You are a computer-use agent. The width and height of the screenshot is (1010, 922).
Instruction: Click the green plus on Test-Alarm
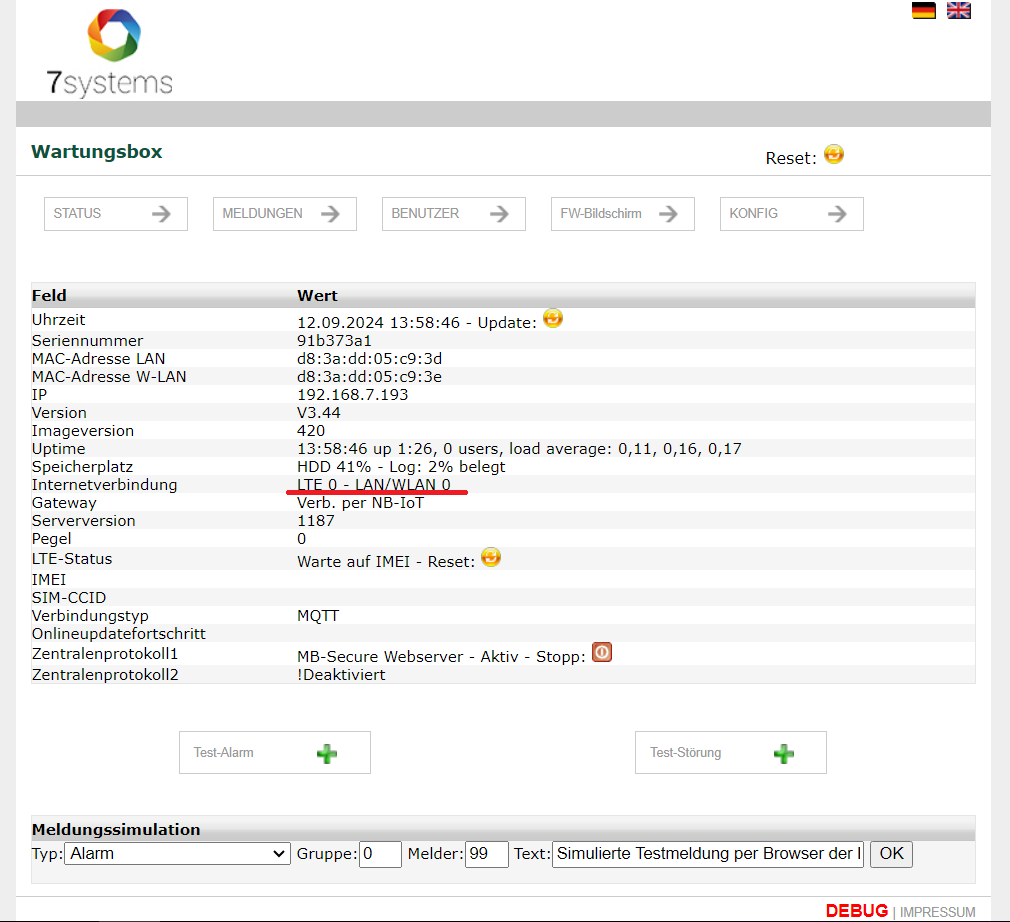click(x=327, y=753)
